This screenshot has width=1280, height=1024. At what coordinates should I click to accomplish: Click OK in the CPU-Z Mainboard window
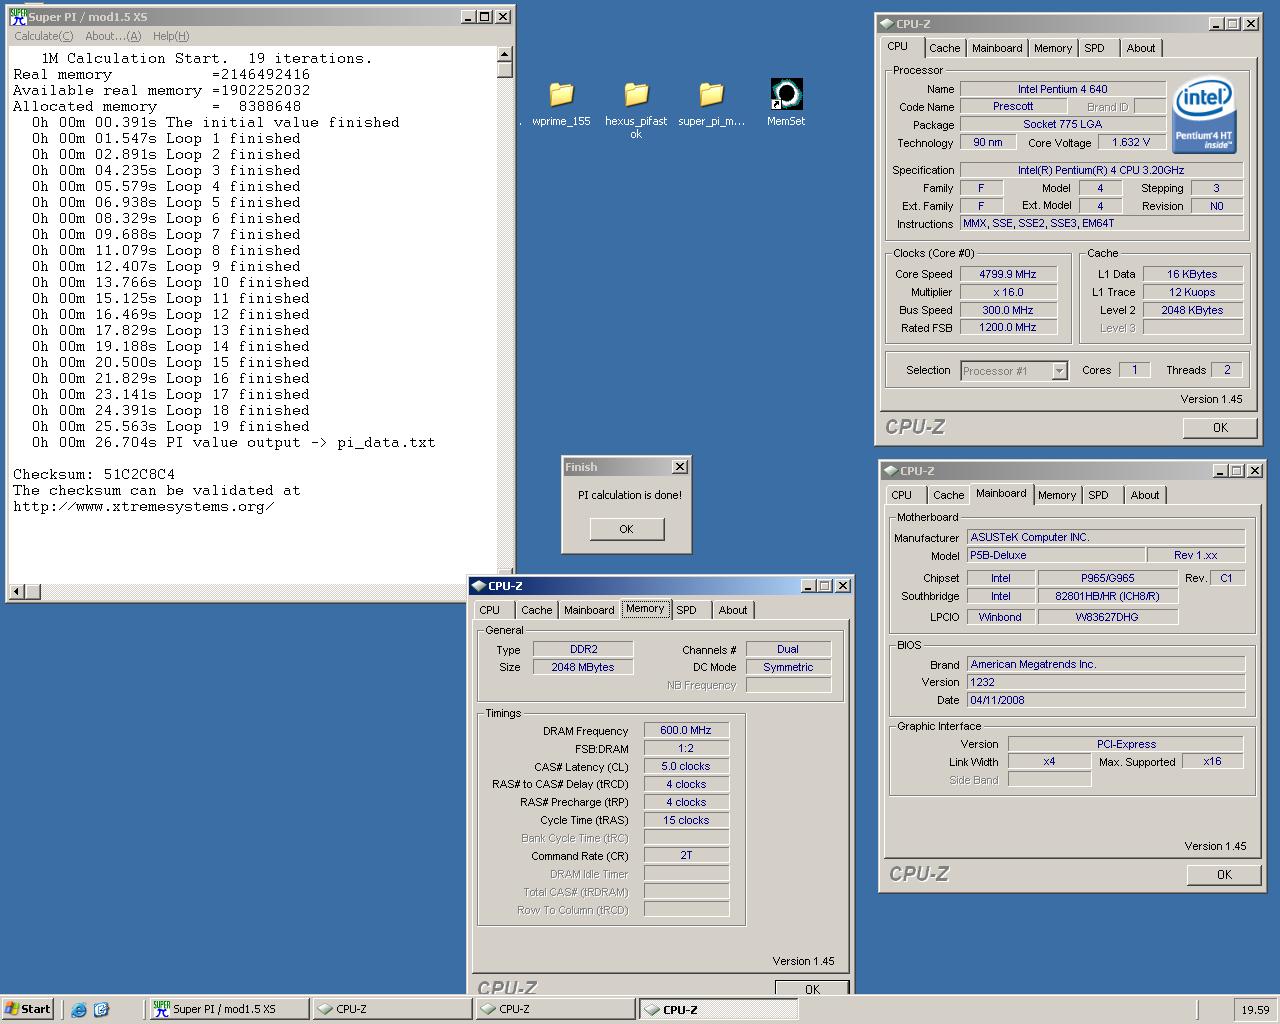1224,874
